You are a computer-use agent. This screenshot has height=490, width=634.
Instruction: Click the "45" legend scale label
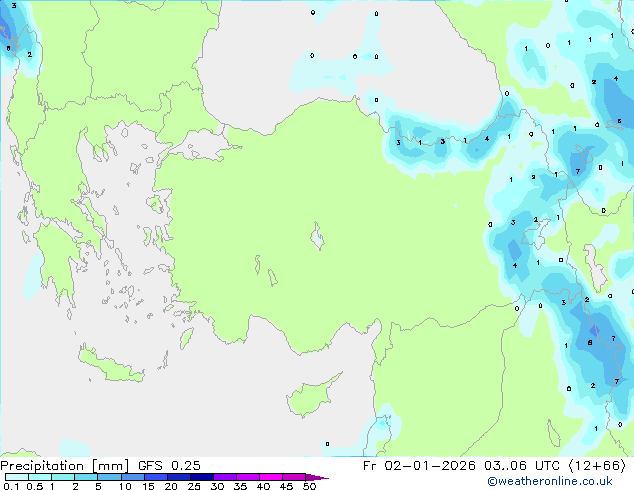point(286,486)
